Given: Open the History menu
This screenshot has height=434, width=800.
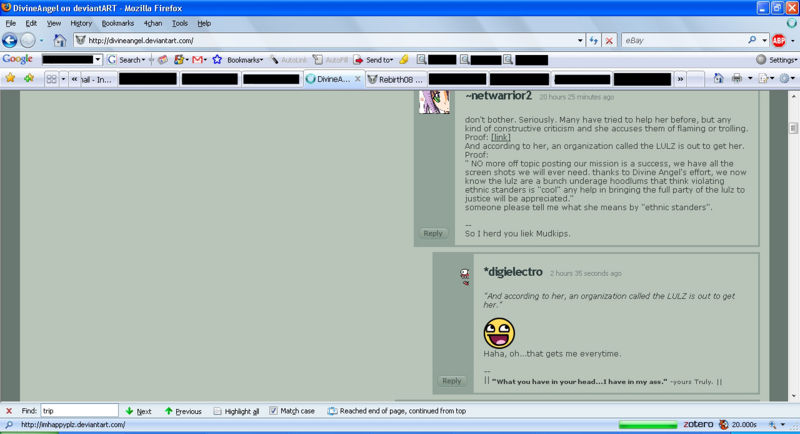Looking at the screenshot, I should pyautogui.click(x=81, y=22).
